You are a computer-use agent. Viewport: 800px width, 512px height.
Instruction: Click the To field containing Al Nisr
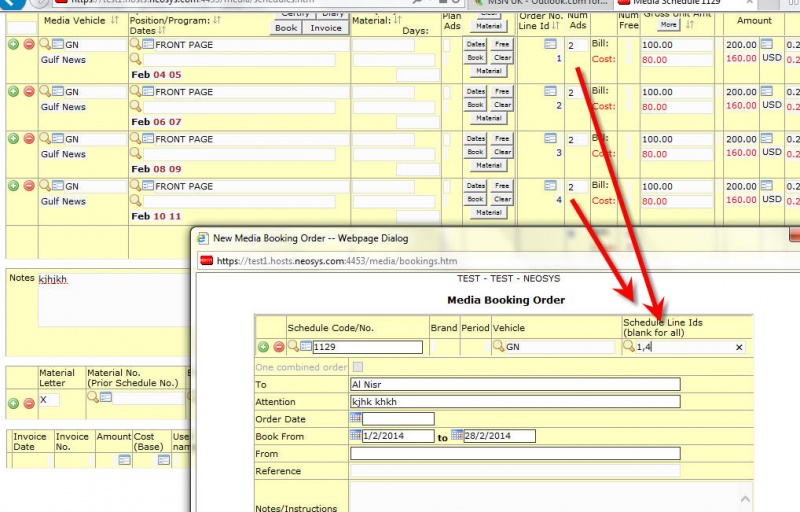click(x=515, y=384)
